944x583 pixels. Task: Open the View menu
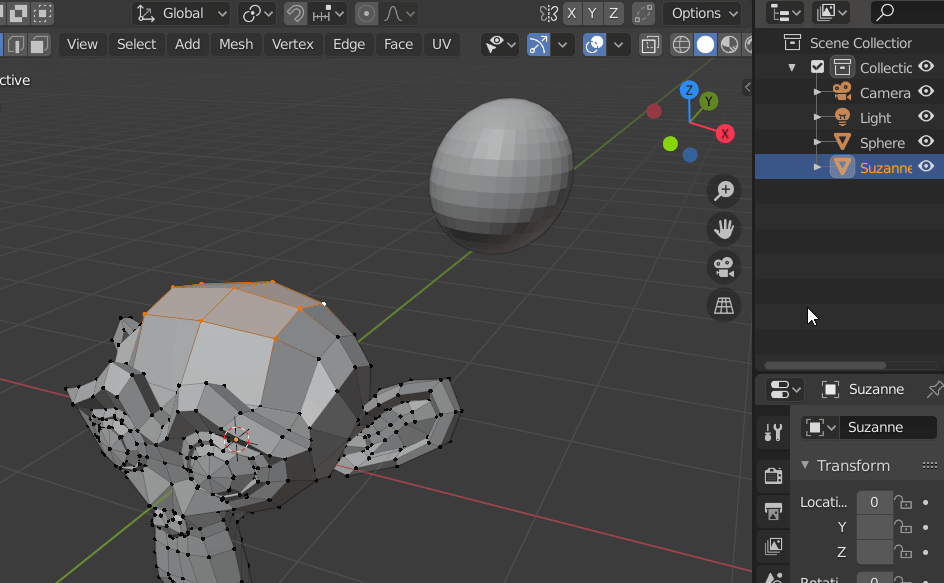[82, 44]
